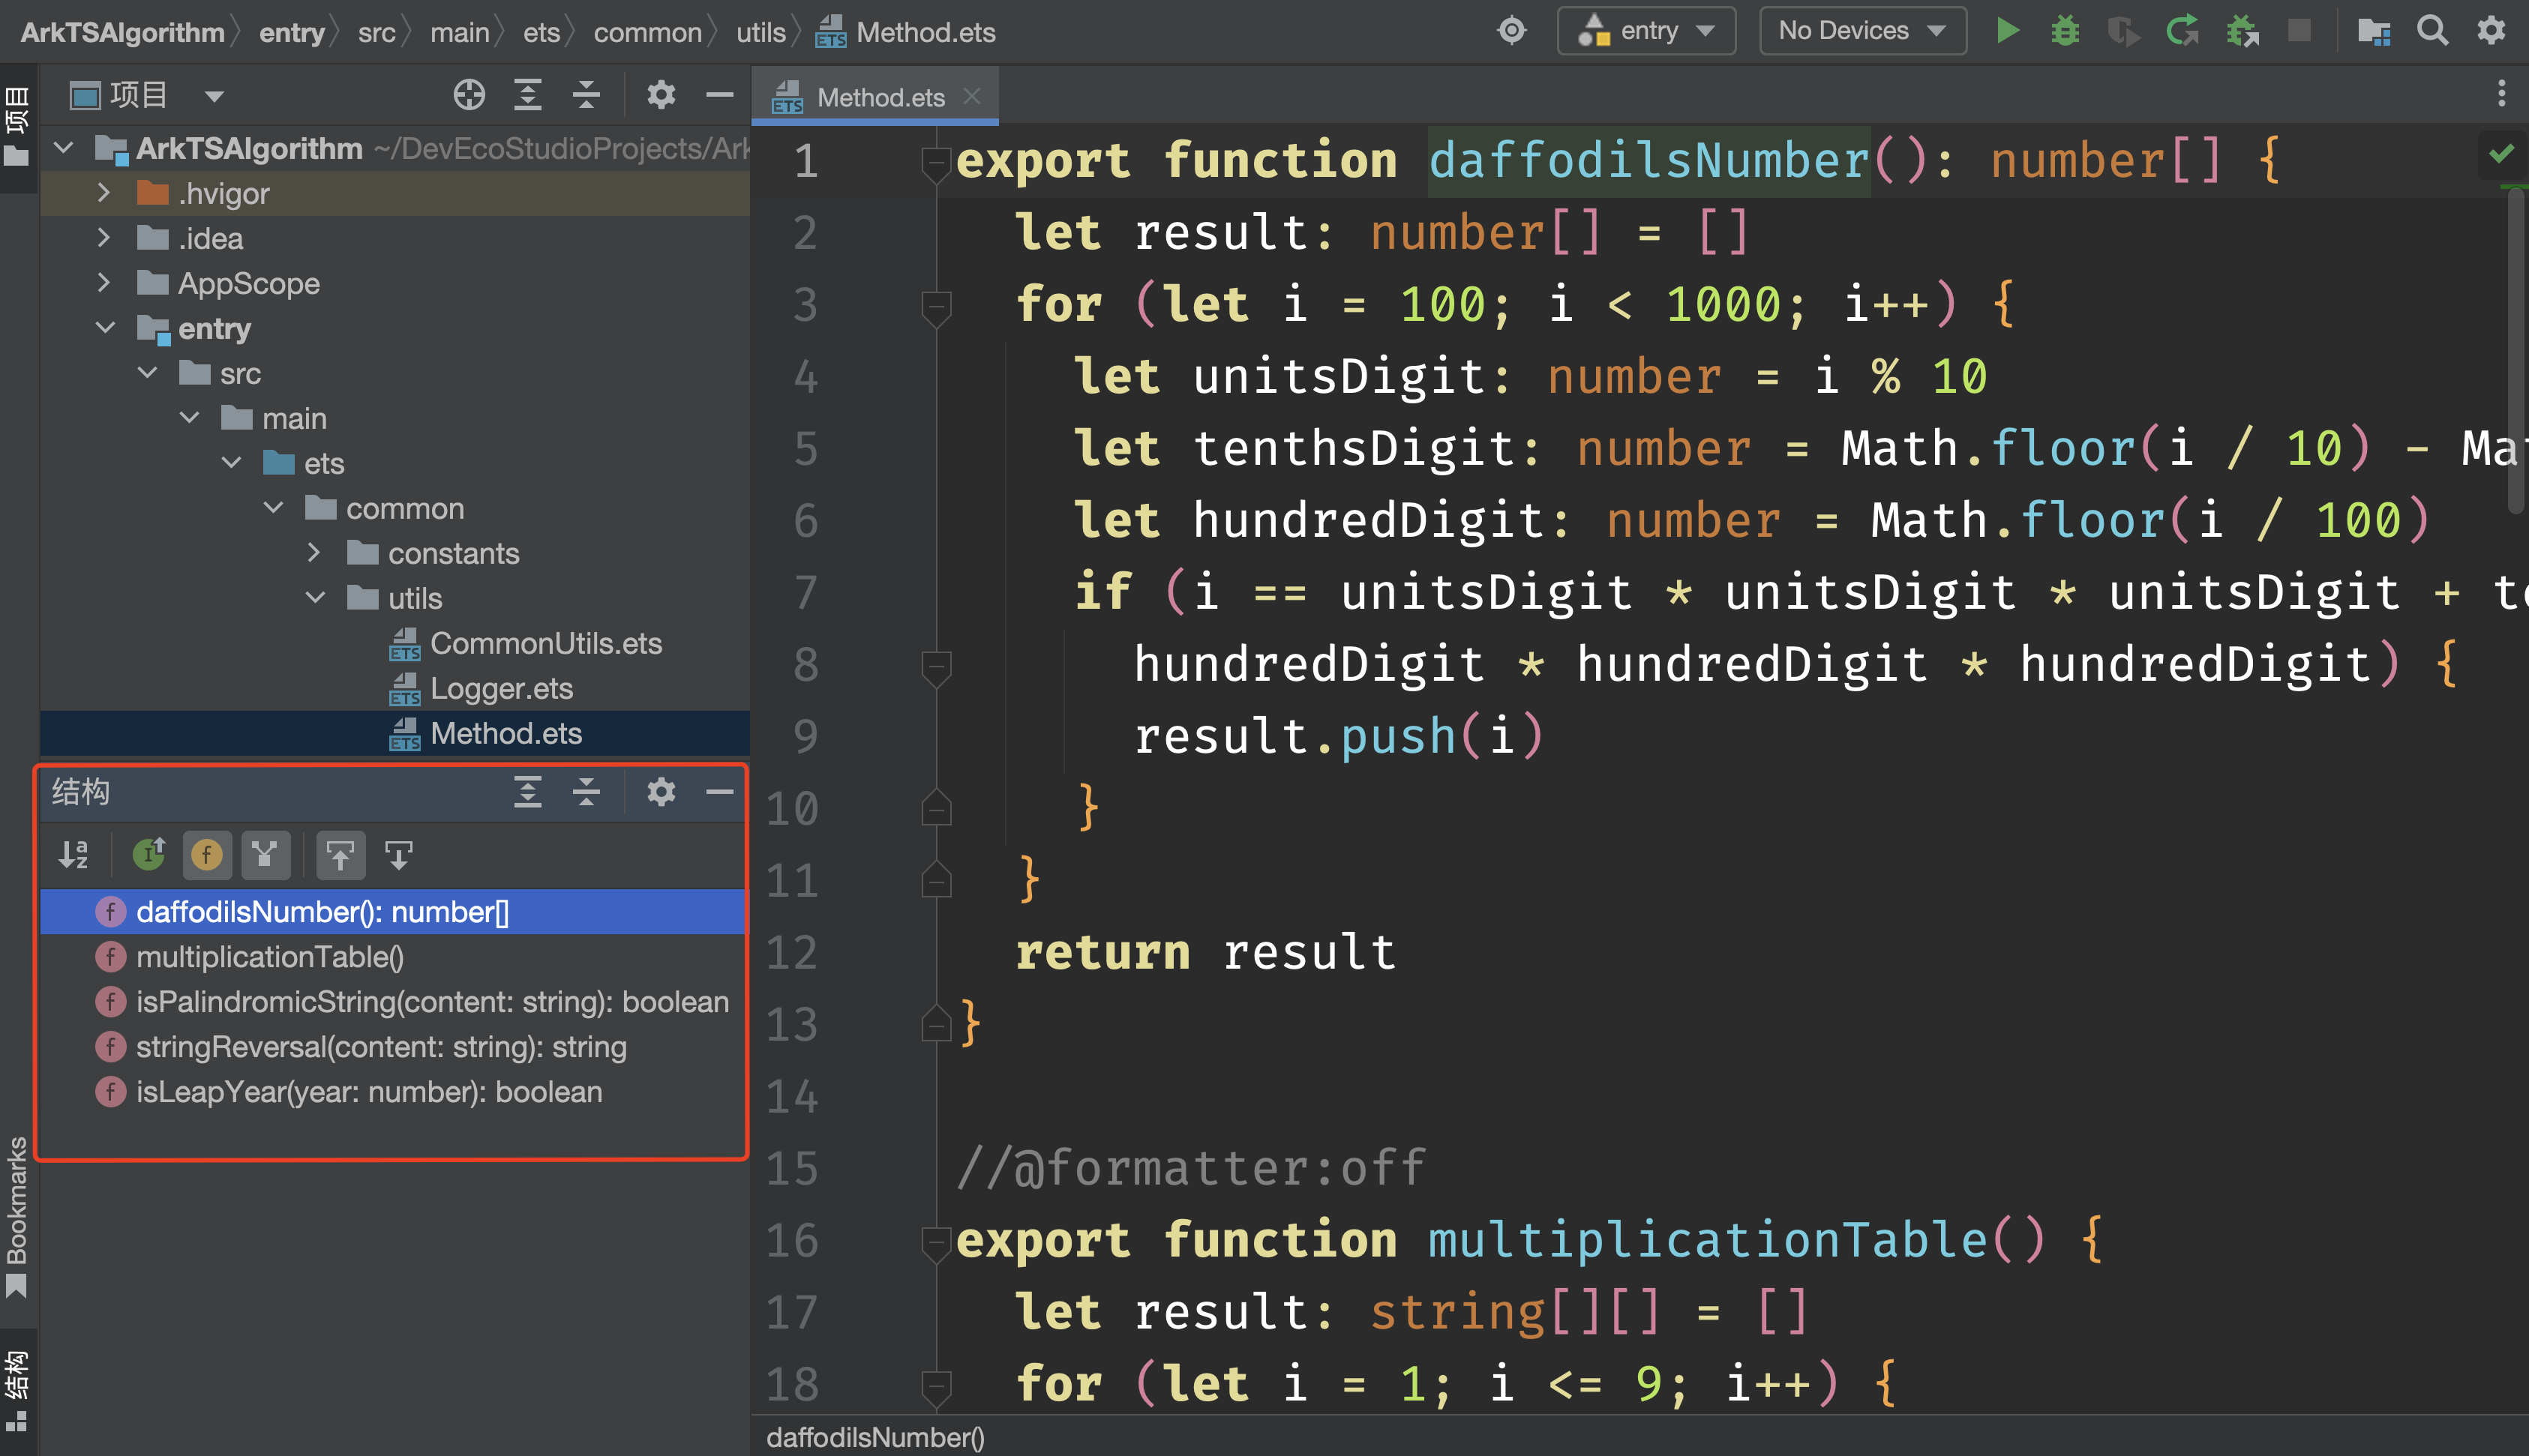Click the locate-file crosshair icon in the project panel
This screenshot has height=1456, width=2529.
click(x=468, y=95)
